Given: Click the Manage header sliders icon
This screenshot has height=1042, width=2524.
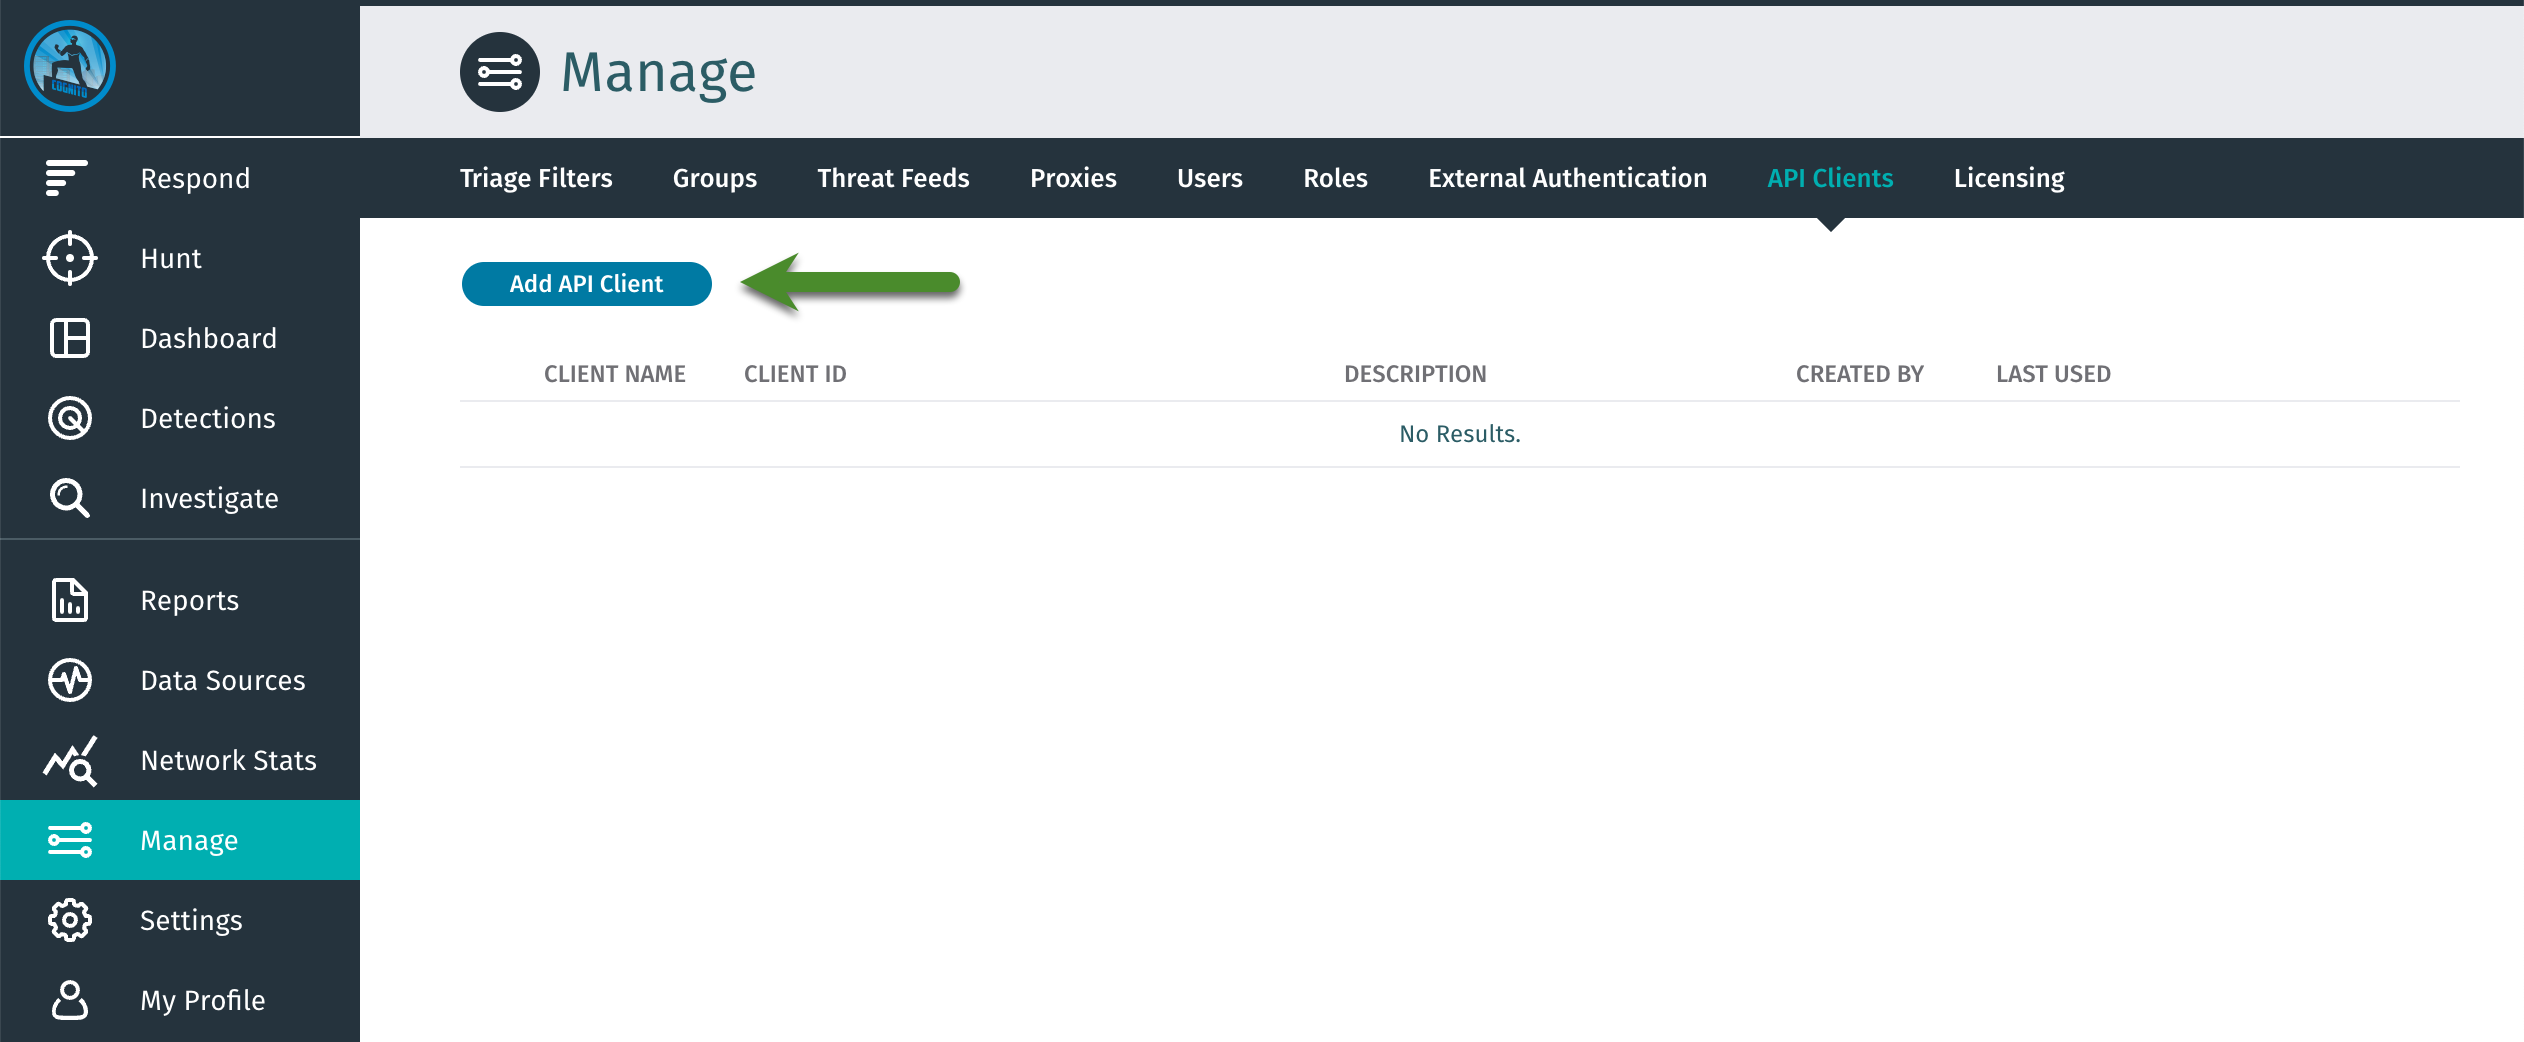Looking at the screenshot, I should (500, 72).
